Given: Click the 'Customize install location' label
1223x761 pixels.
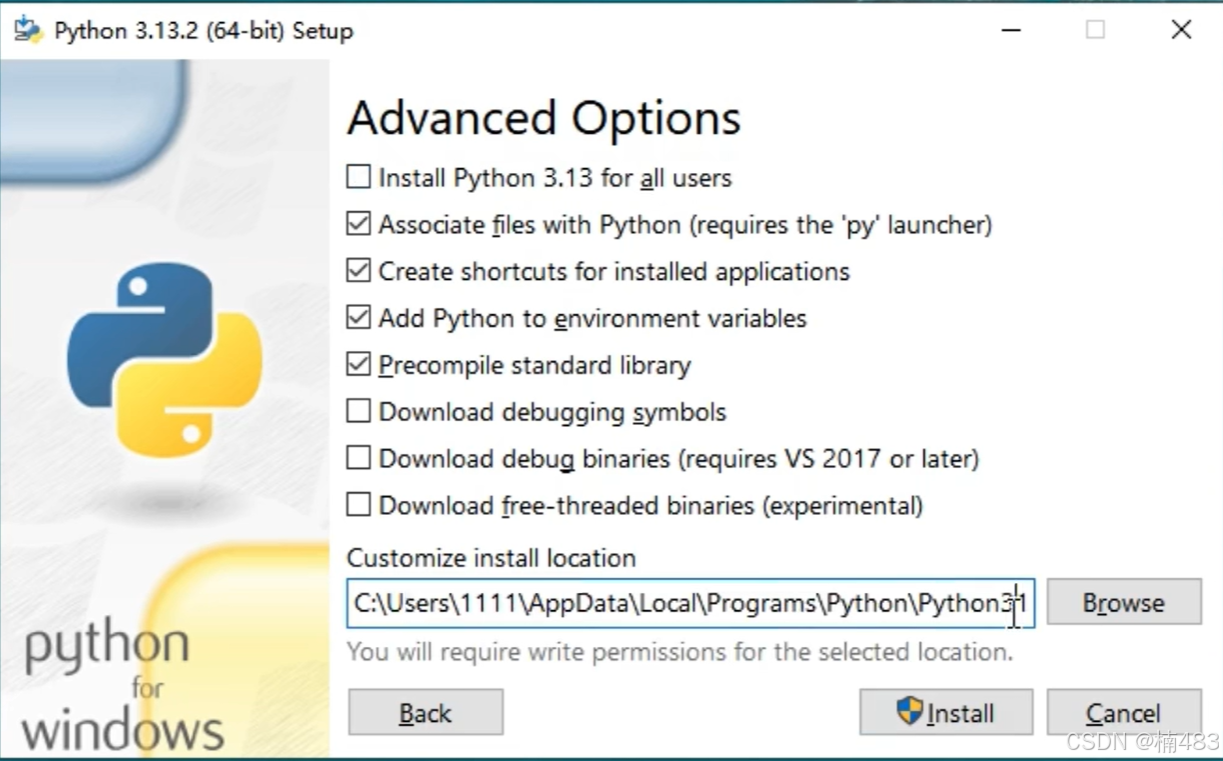Looking at the screenshot, I should (x=491, y=558).
